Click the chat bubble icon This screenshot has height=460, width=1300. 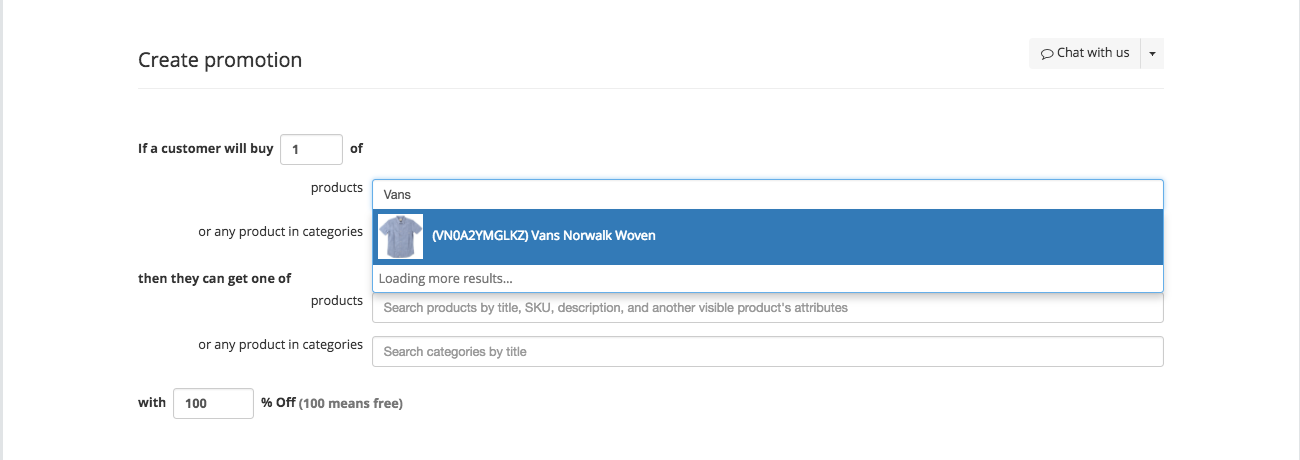pos(1047,54)
